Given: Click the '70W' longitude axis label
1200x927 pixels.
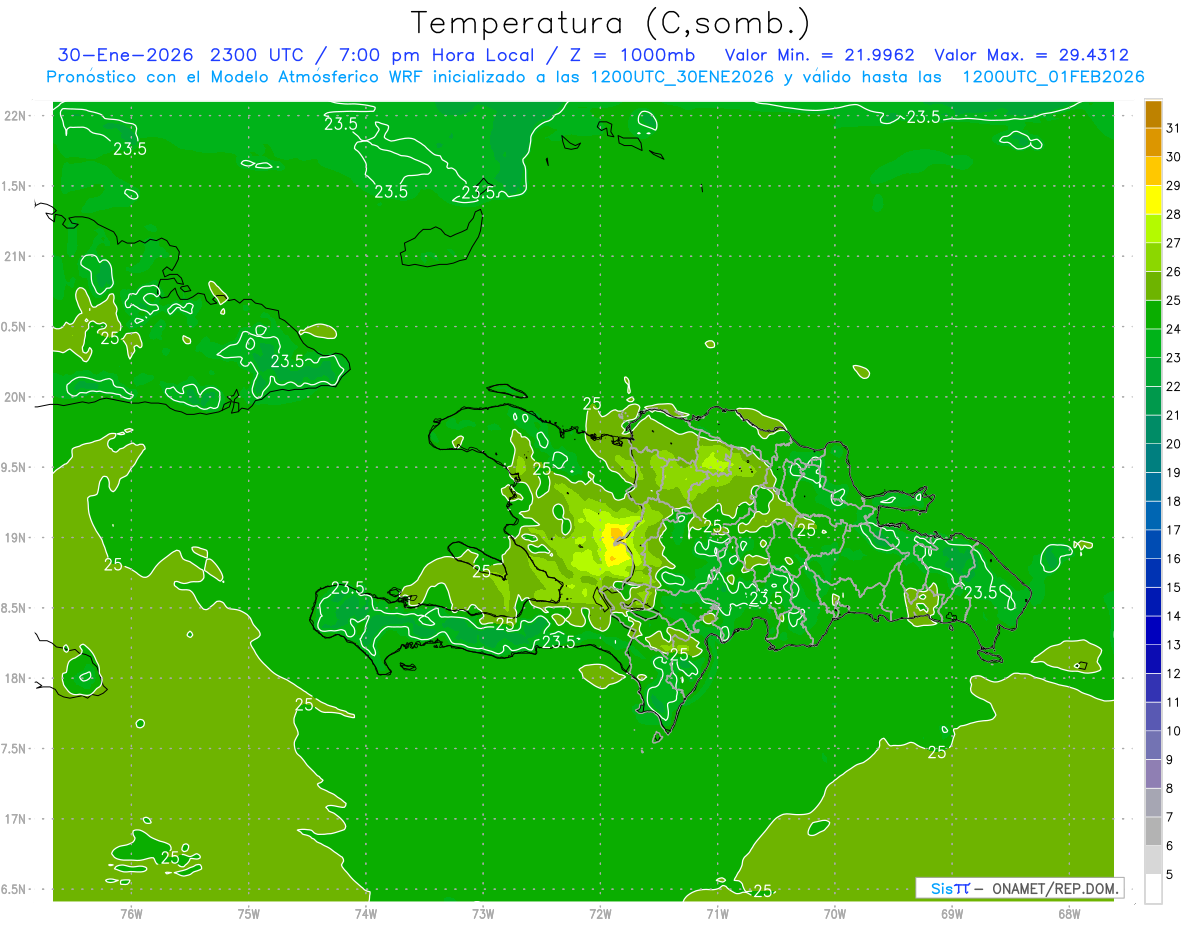Looking at the screenshot, I should (x=835, y=913).
